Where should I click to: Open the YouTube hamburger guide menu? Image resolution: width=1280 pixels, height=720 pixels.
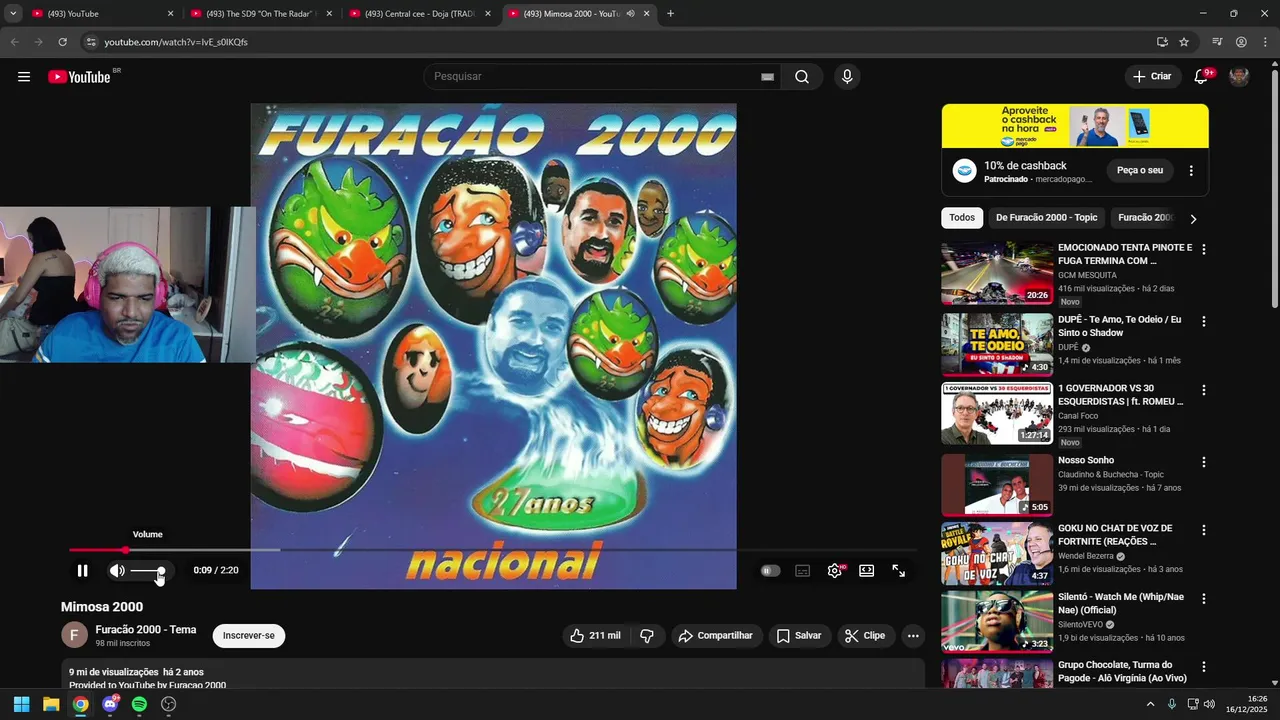(x=24, y=77)
